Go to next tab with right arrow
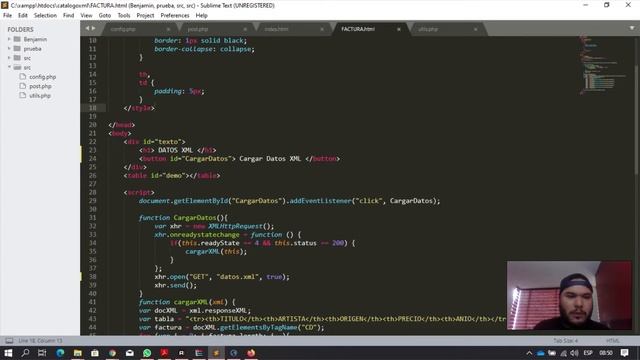 click(93, 28)
